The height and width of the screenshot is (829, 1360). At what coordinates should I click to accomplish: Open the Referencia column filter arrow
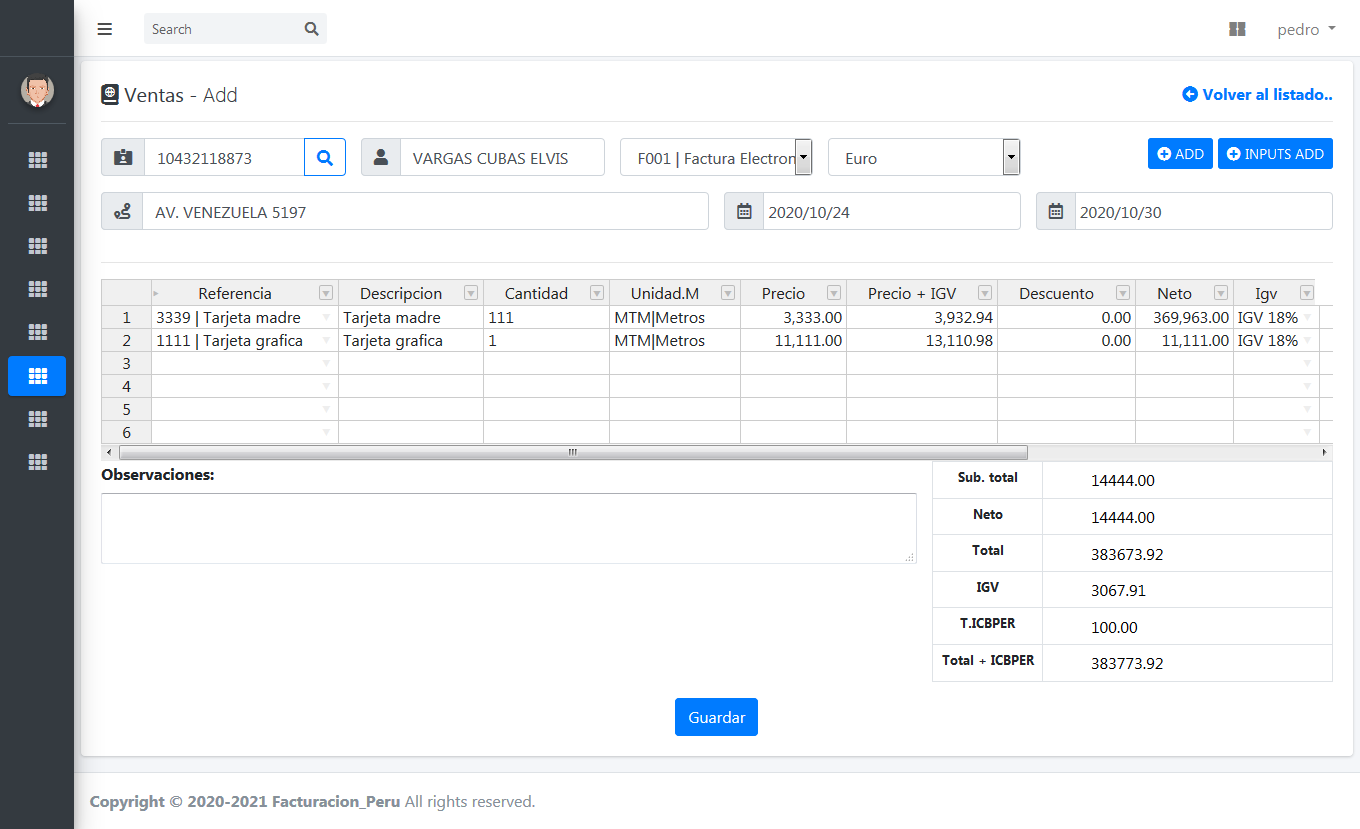pos(325,293)
